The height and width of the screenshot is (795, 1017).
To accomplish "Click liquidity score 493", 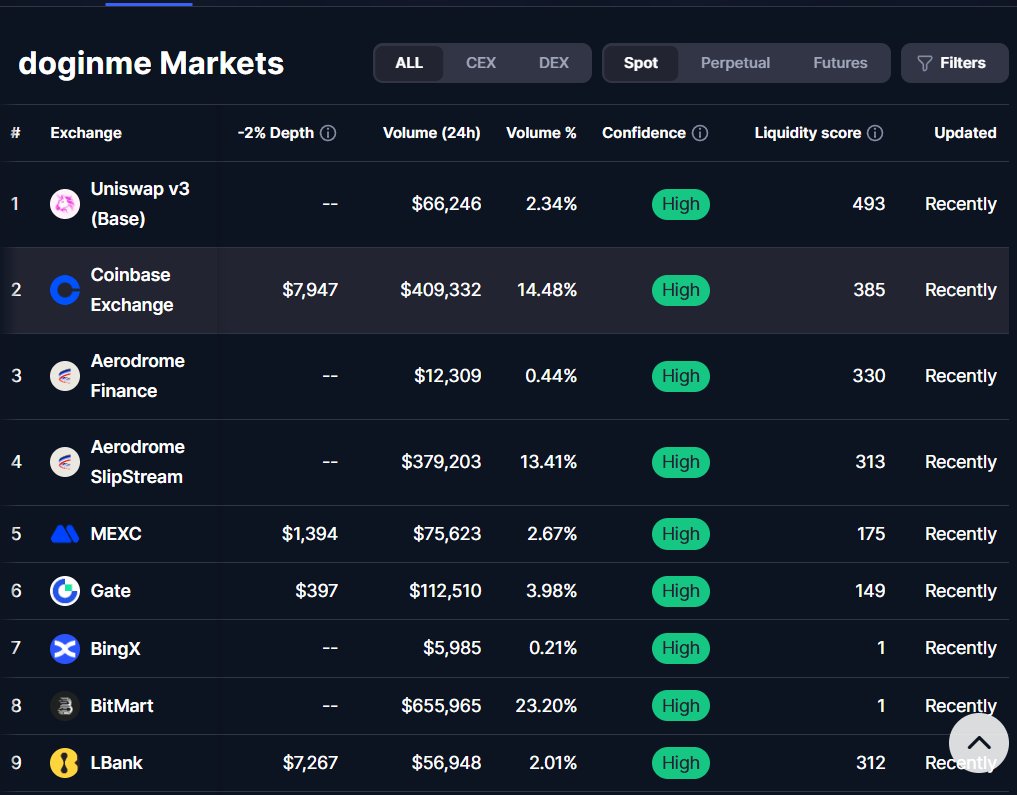I will coord(868,204).
